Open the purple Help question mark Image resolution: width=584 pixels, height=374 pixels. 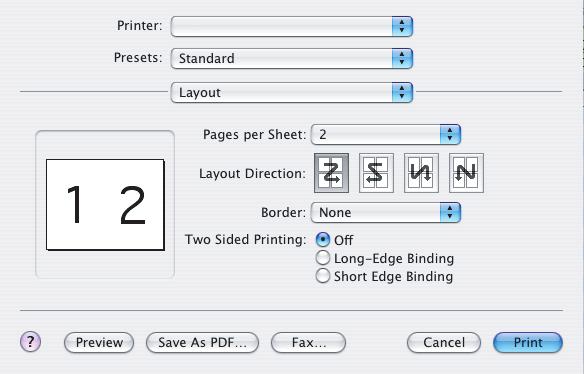click(31, 342)
